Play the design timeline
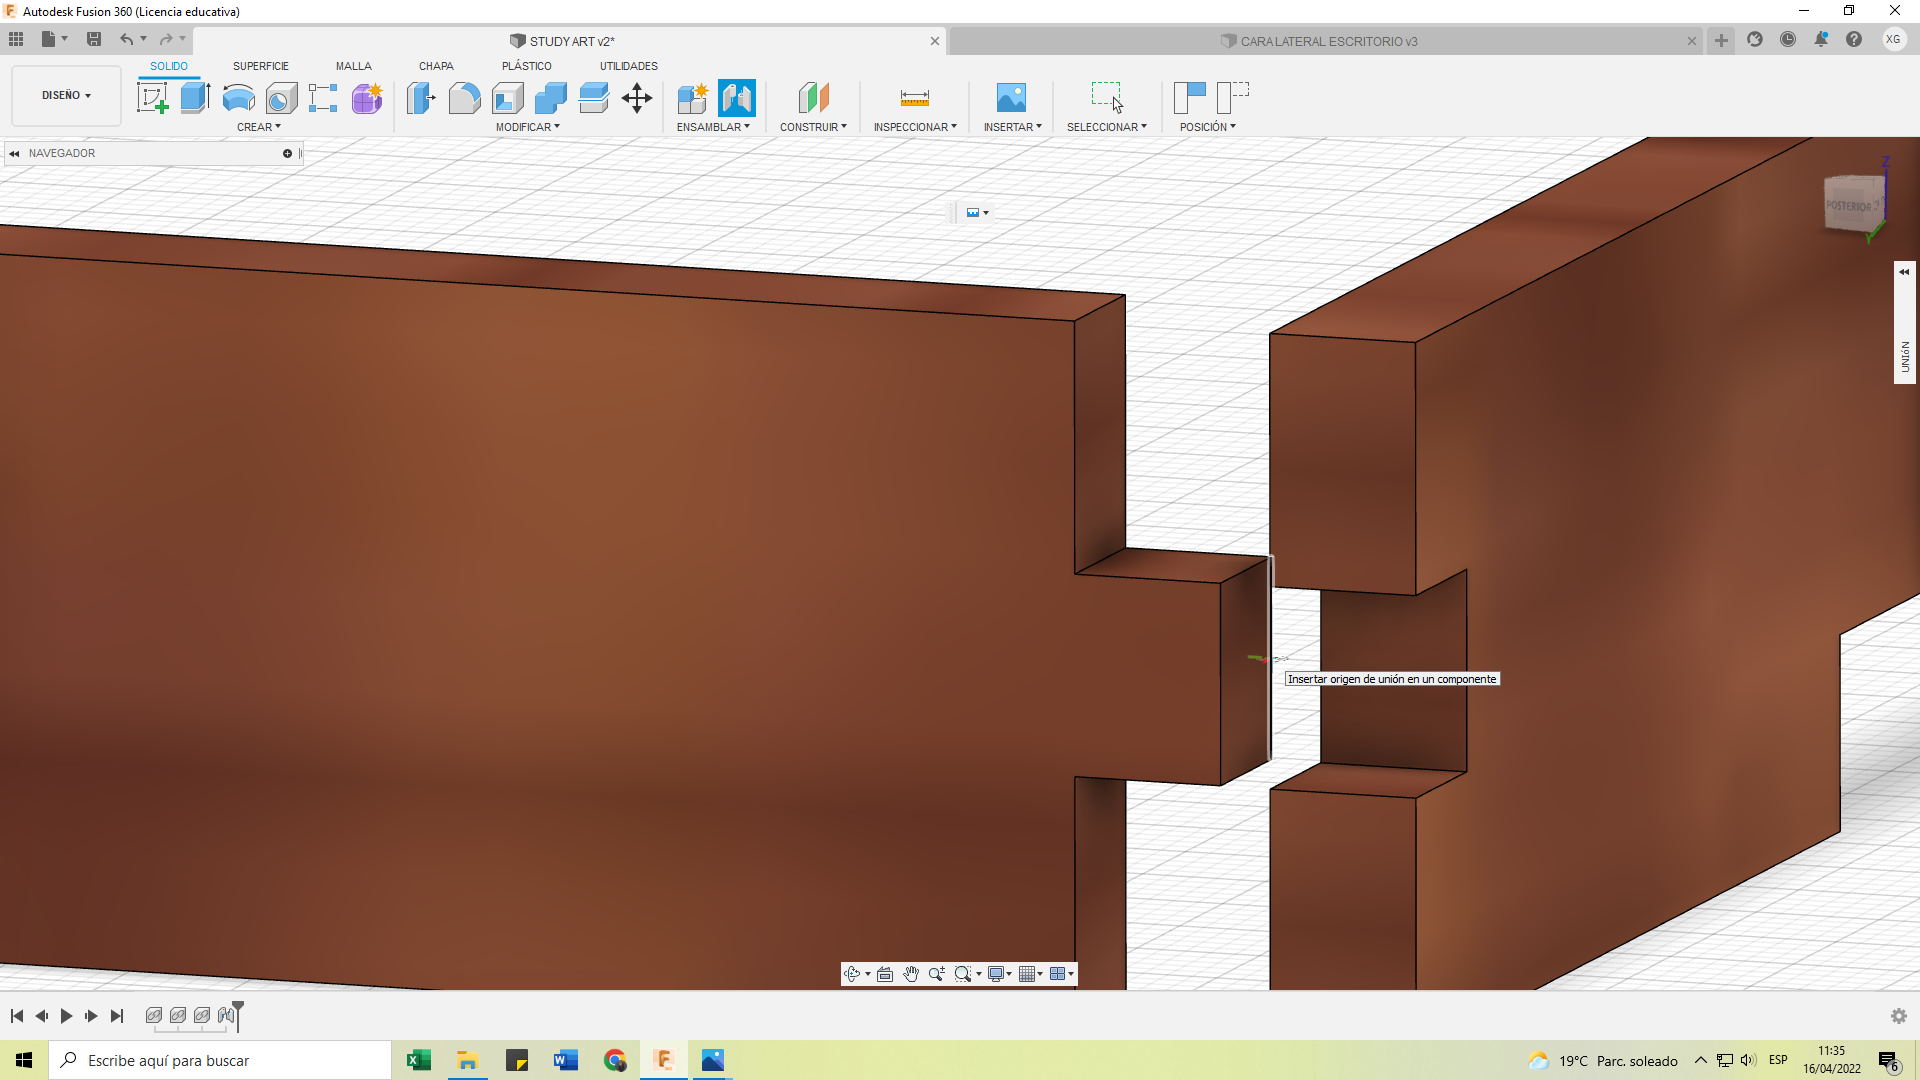The width and height of the screenshot is (1920, 1080). coord(66,1016)
